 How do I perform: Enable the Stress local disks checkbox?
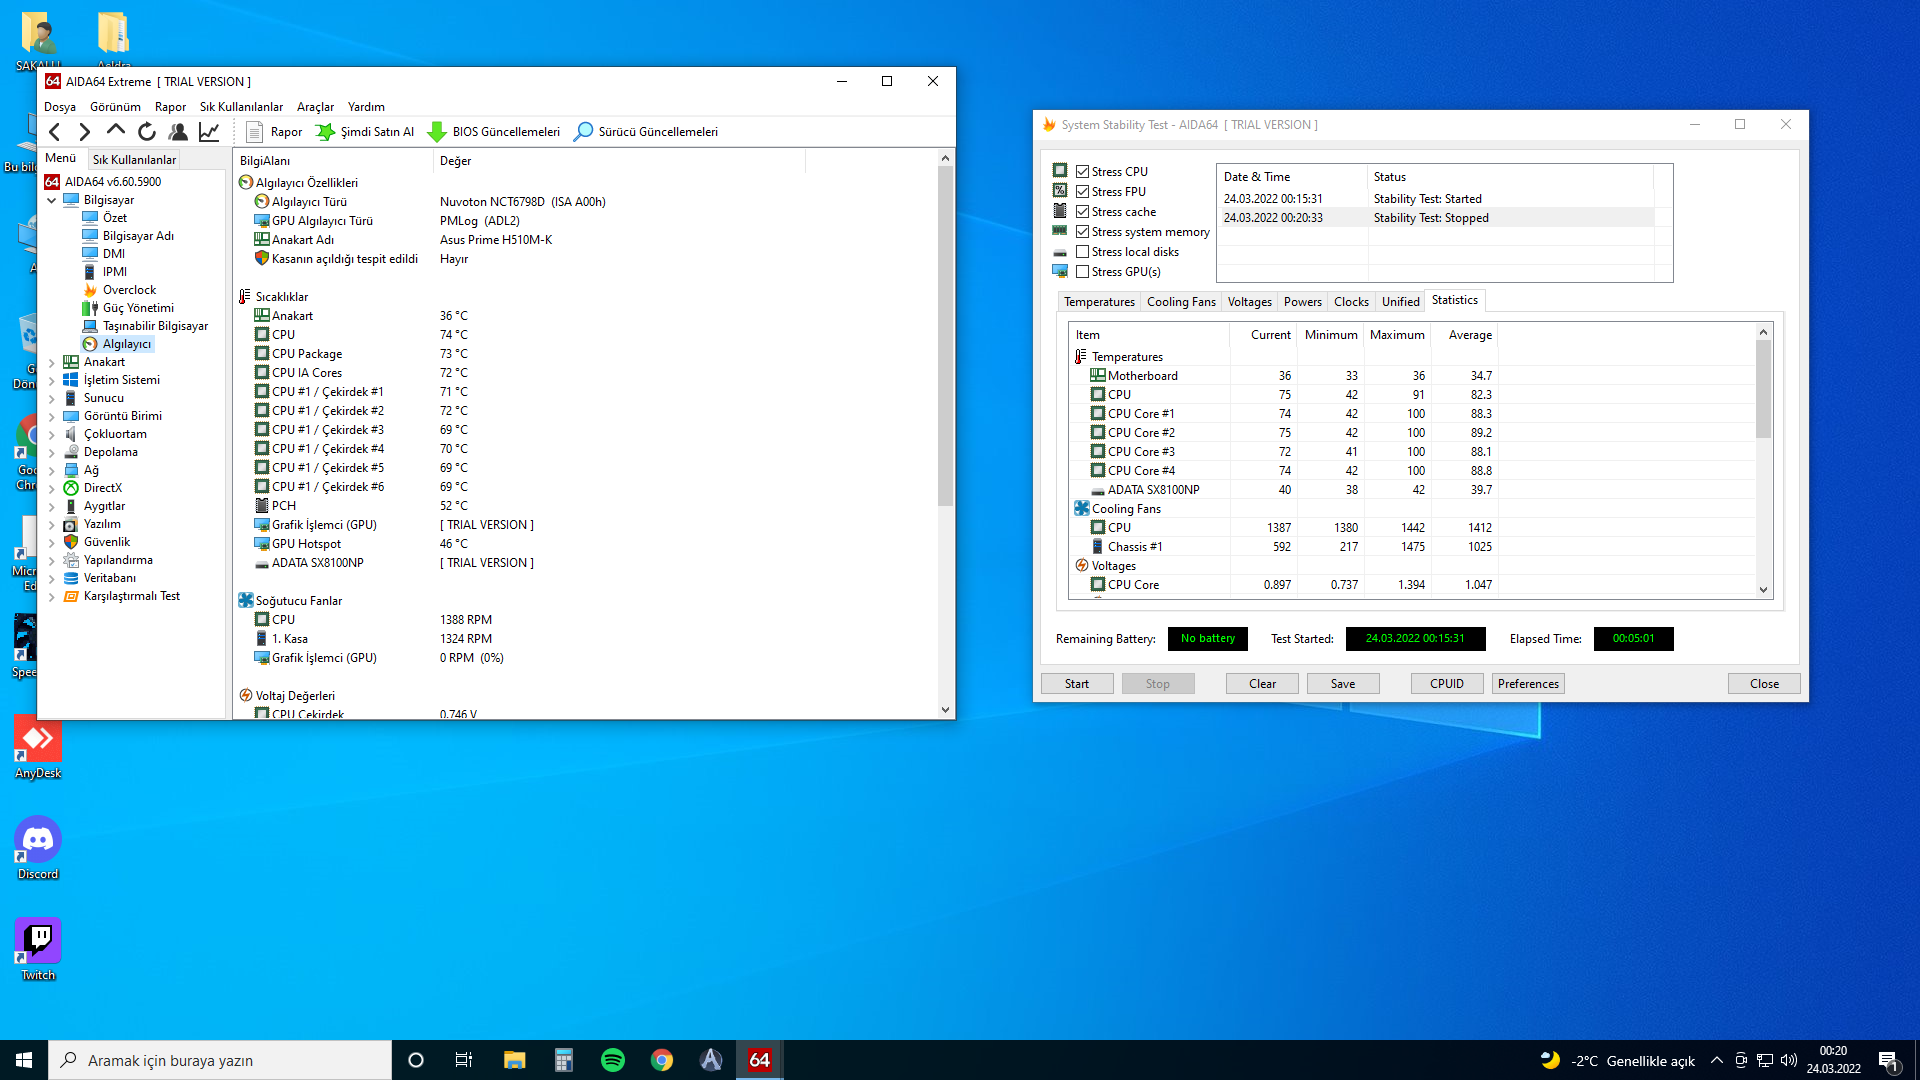[x=1082, y=252]
